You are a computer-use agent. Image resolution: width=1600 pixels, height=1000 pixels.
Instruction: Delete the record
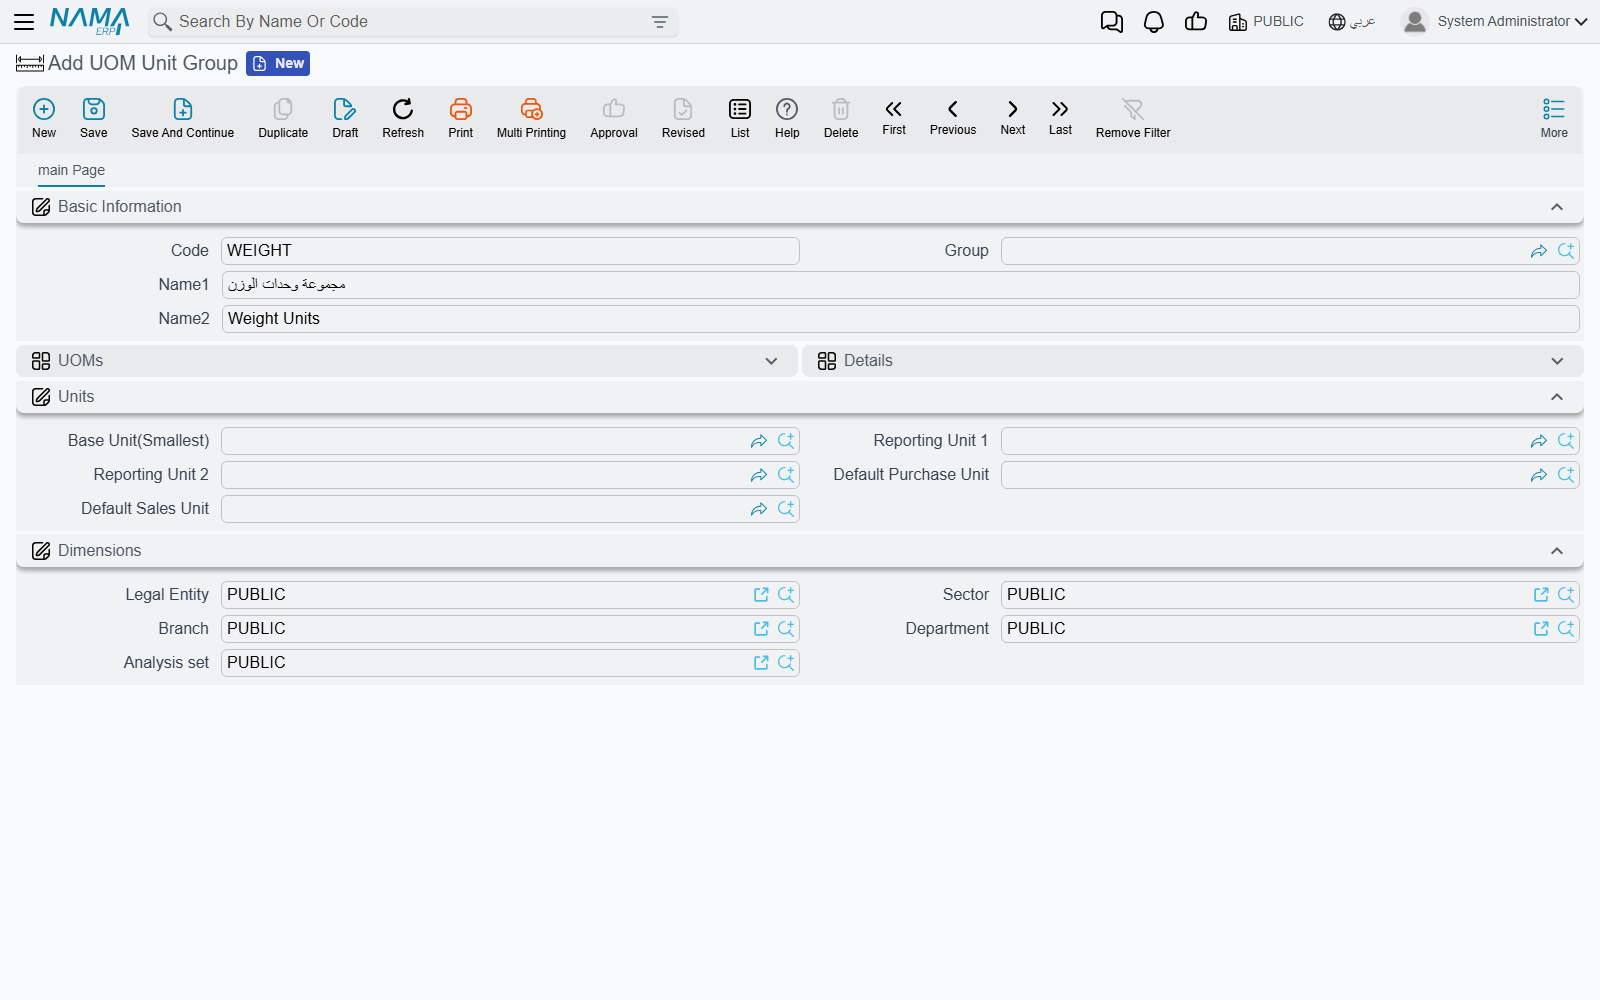[x=841, y=118]
